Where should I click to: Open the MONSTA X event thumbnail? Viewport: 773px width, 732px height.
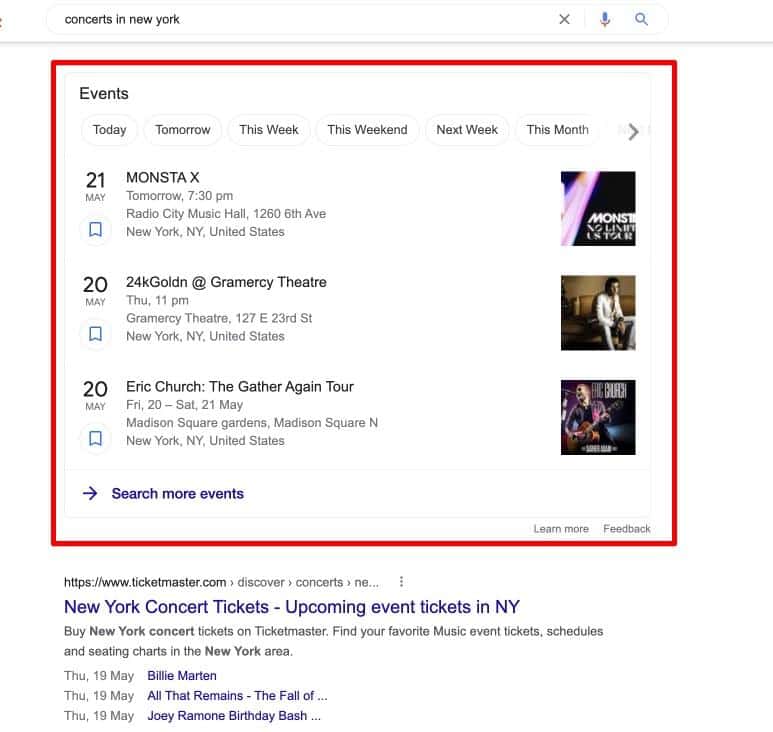click(598, 208)
